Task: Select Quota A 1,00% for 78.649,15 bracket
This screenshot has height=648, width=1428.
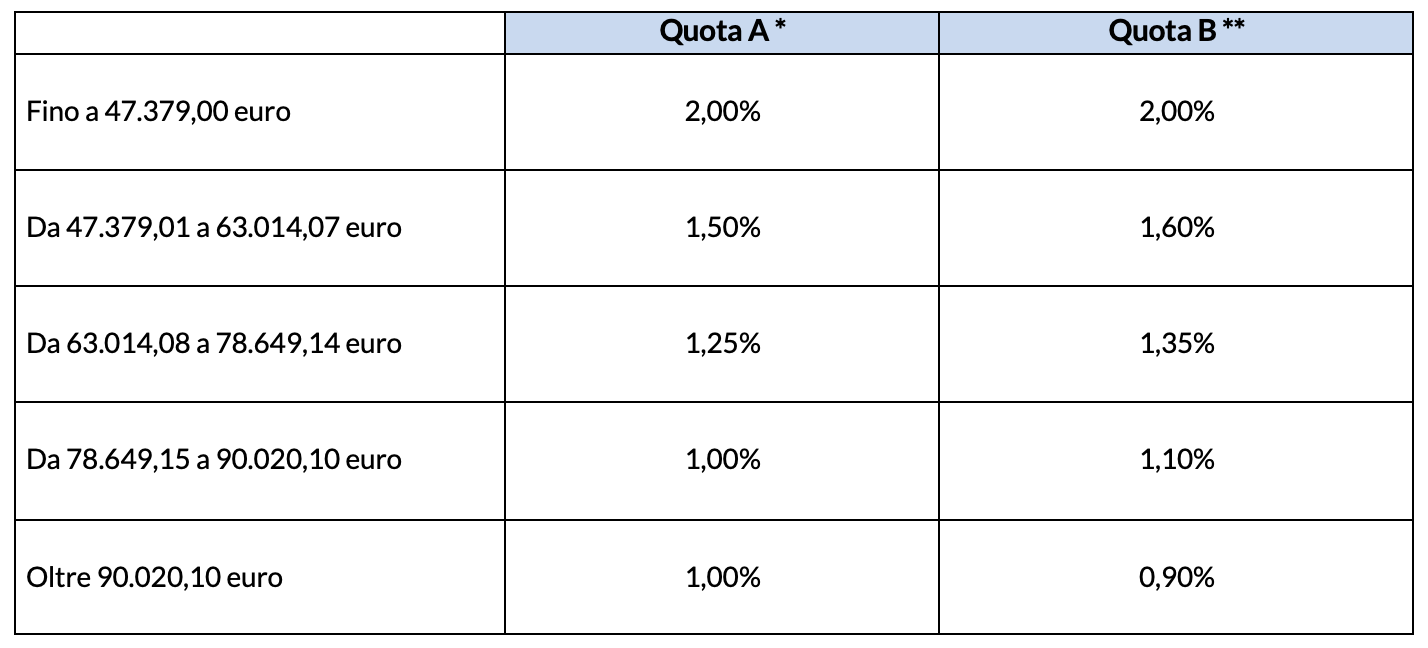Action: 723,460
